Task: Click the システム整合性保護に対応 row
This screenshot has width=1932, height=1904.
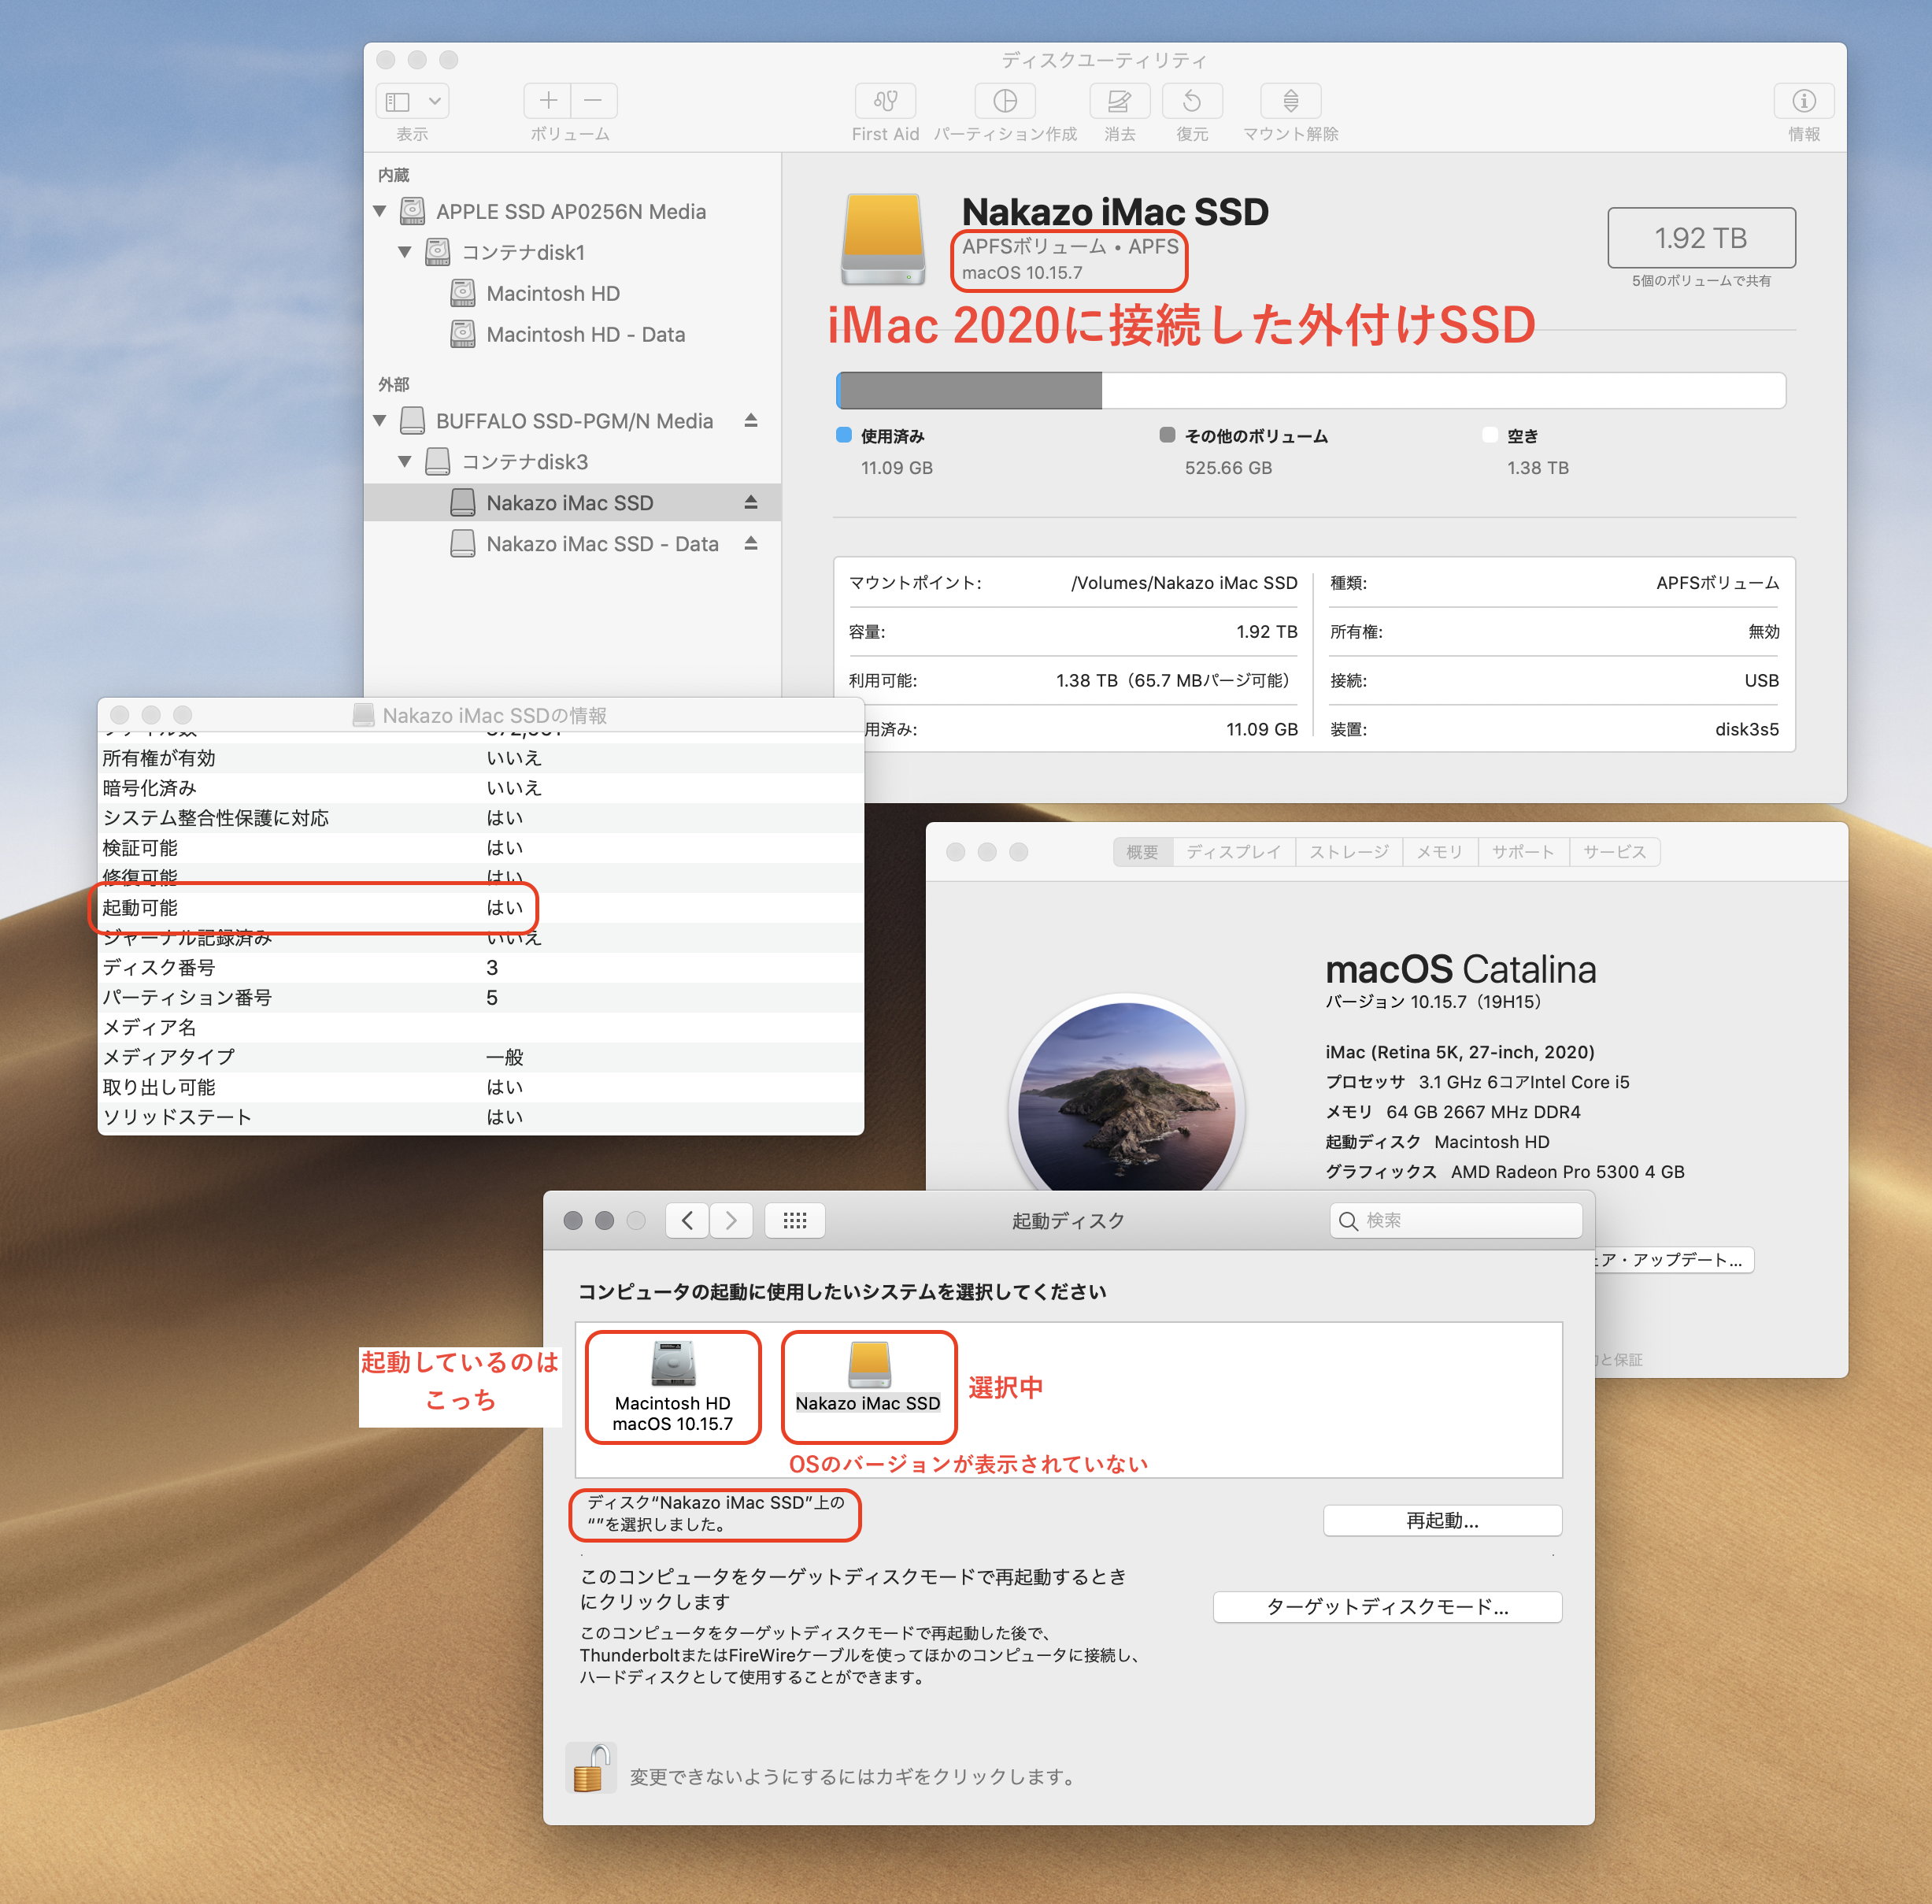Action: coord(481,818)
